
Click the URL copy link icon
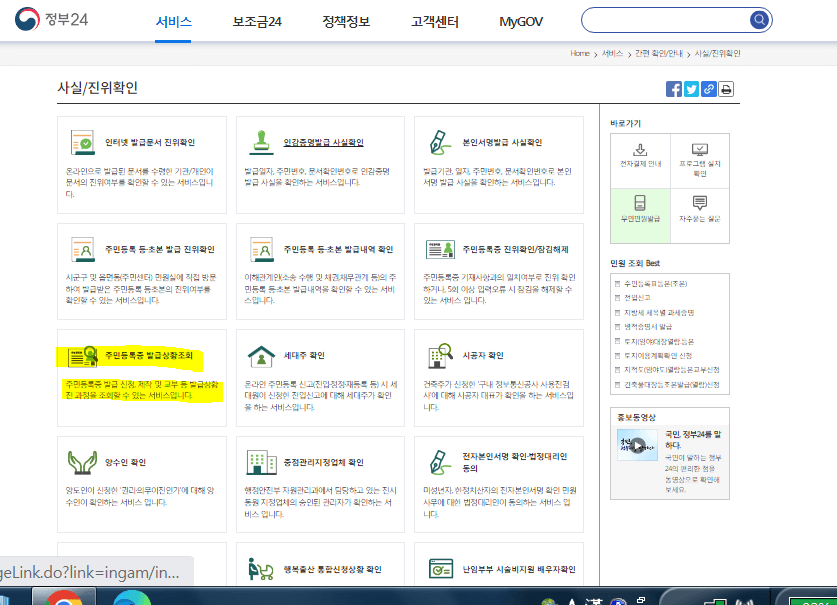click(708, 89)
